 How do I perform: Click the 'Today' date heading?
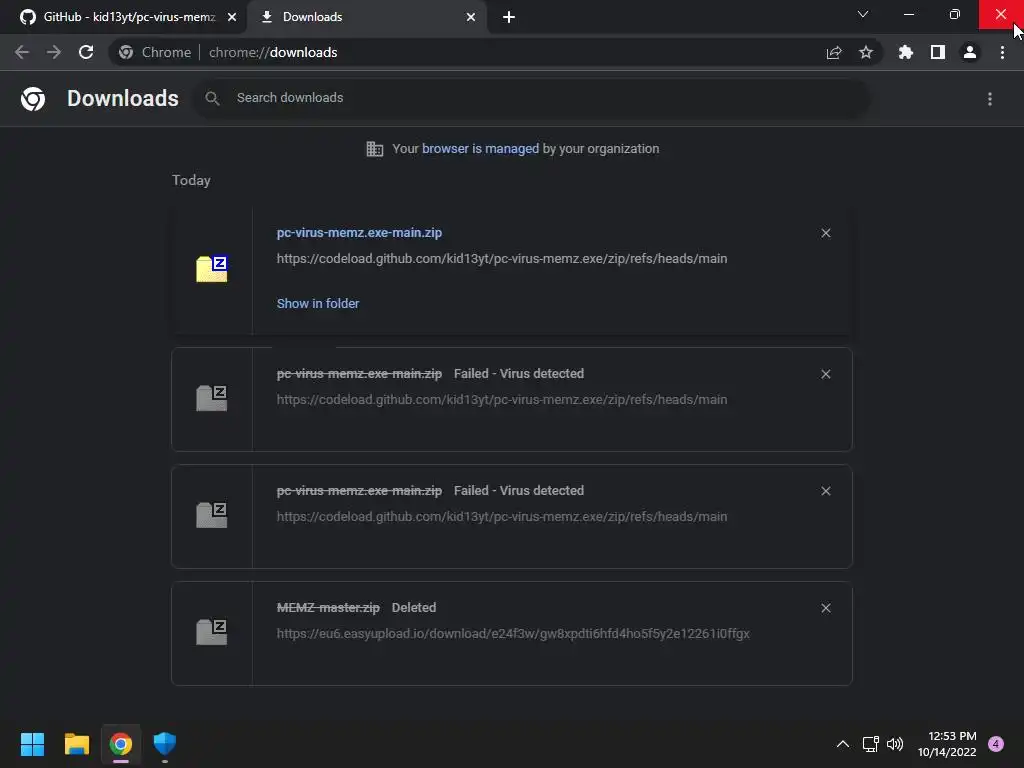pyautogui.click(x=191, y=180)
